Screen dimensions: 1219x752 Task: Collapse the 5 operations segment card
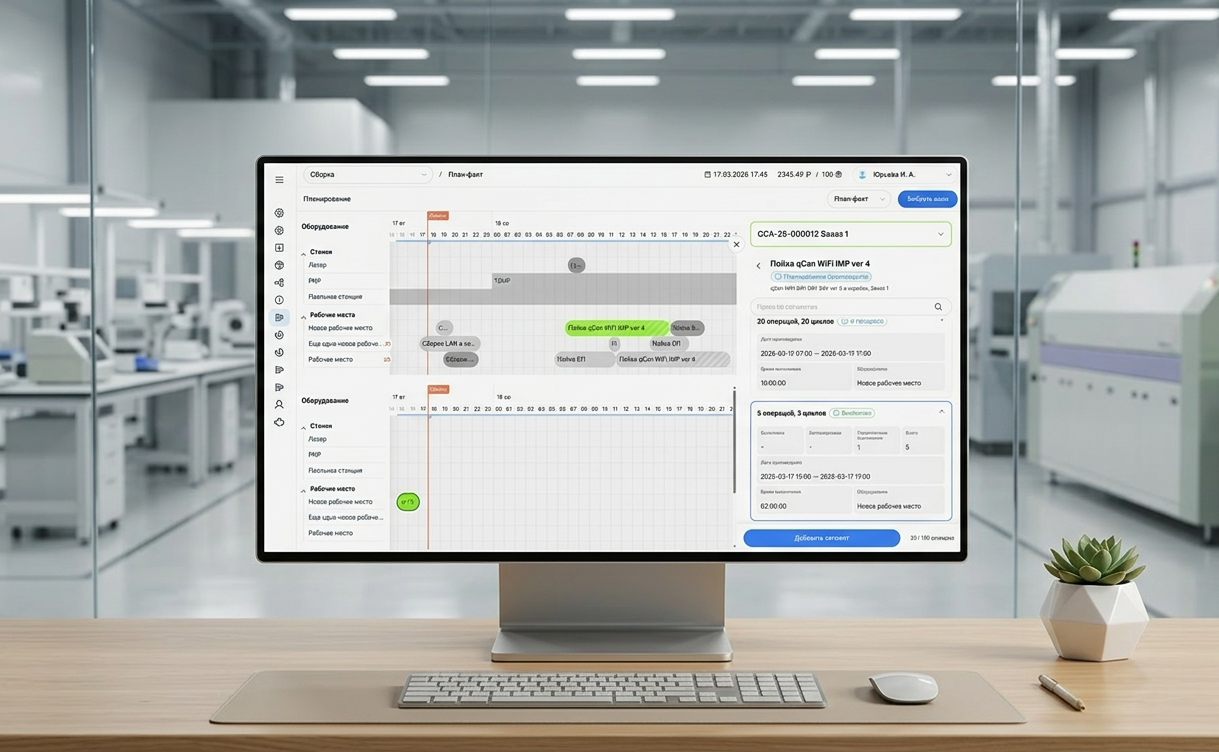click(x=941, y=412)
